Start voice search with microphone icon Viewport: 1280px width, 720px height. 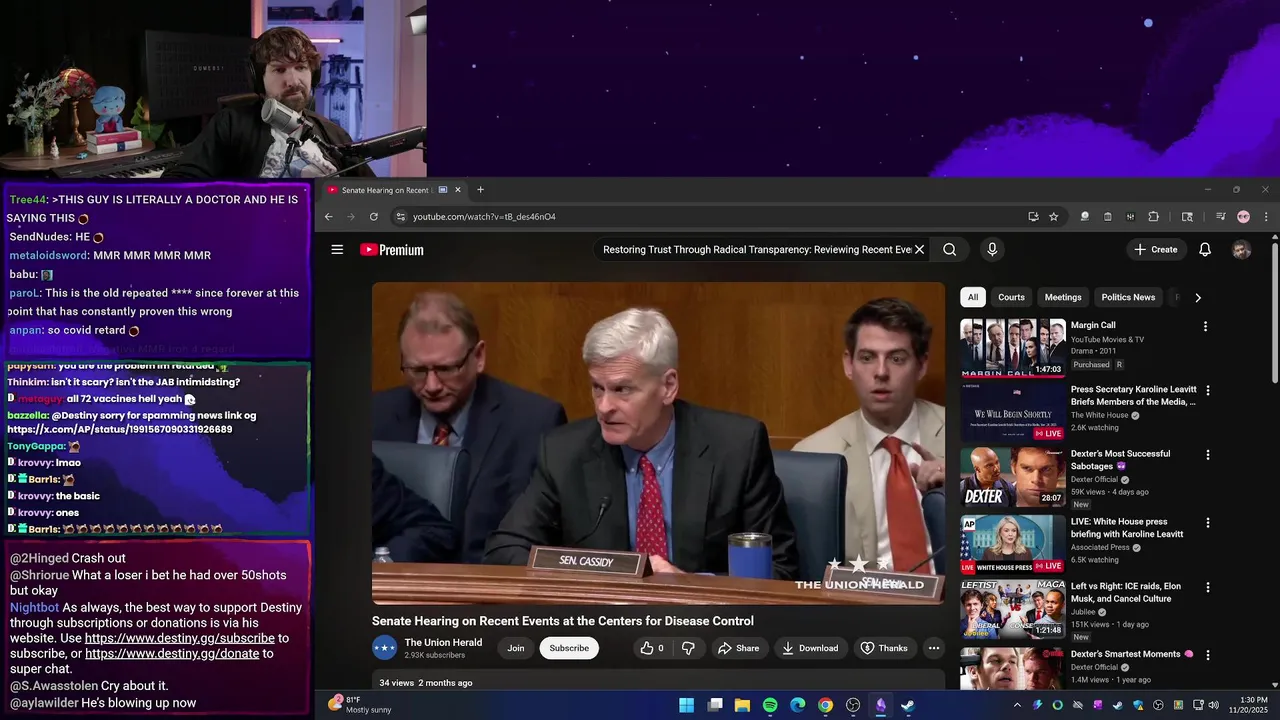[992, 250]
